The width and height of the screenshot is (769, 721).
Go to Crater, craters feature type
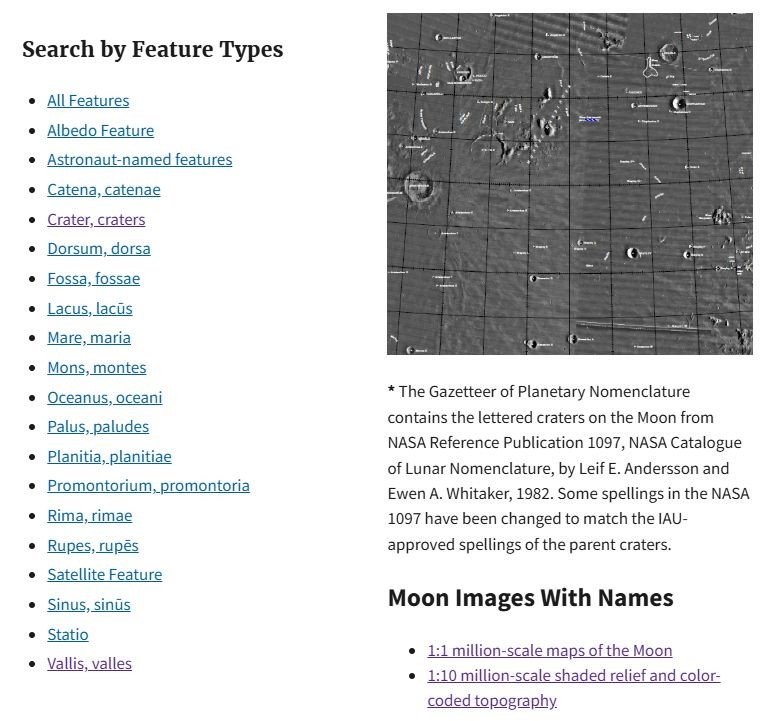pyautogui.click(x=96, y=219)
